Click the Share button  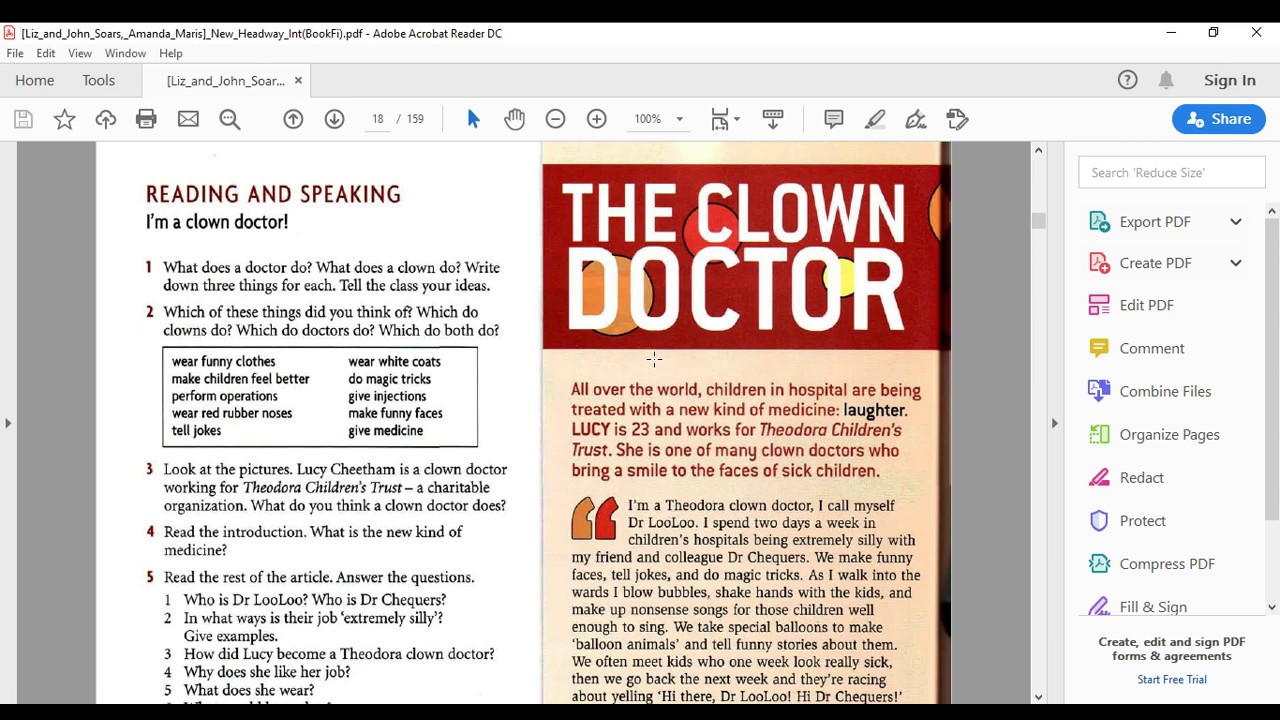pyautogui.click(x=1219, y=118)
